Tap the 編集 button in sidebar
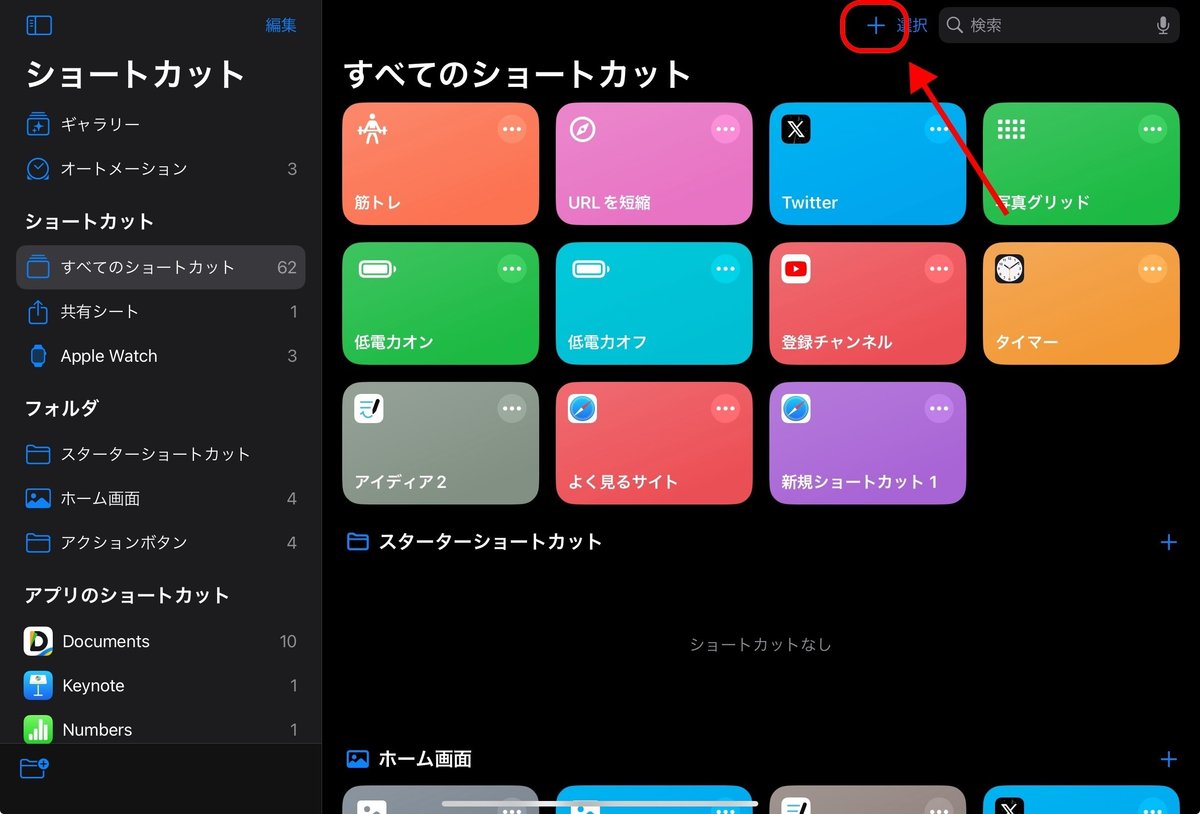This screenshot has width=1200, height=814. [281, 26]
